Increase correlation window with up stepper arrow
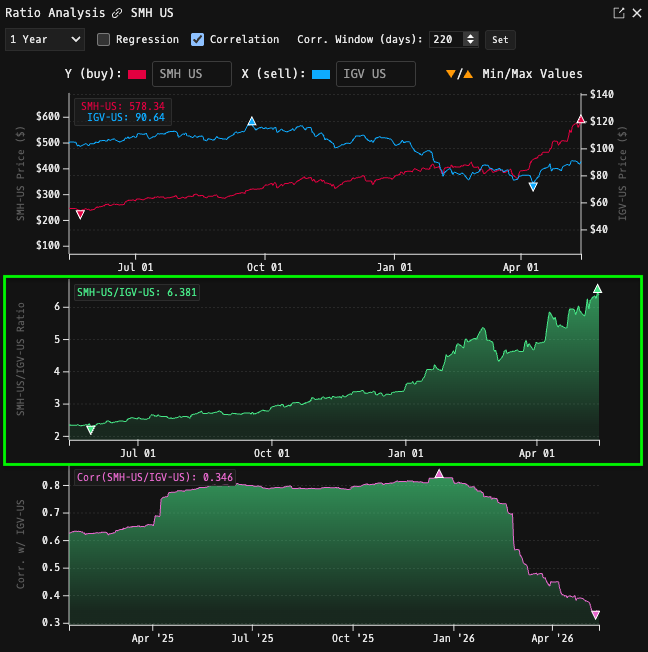648x652 pixels. click(470, 36)
